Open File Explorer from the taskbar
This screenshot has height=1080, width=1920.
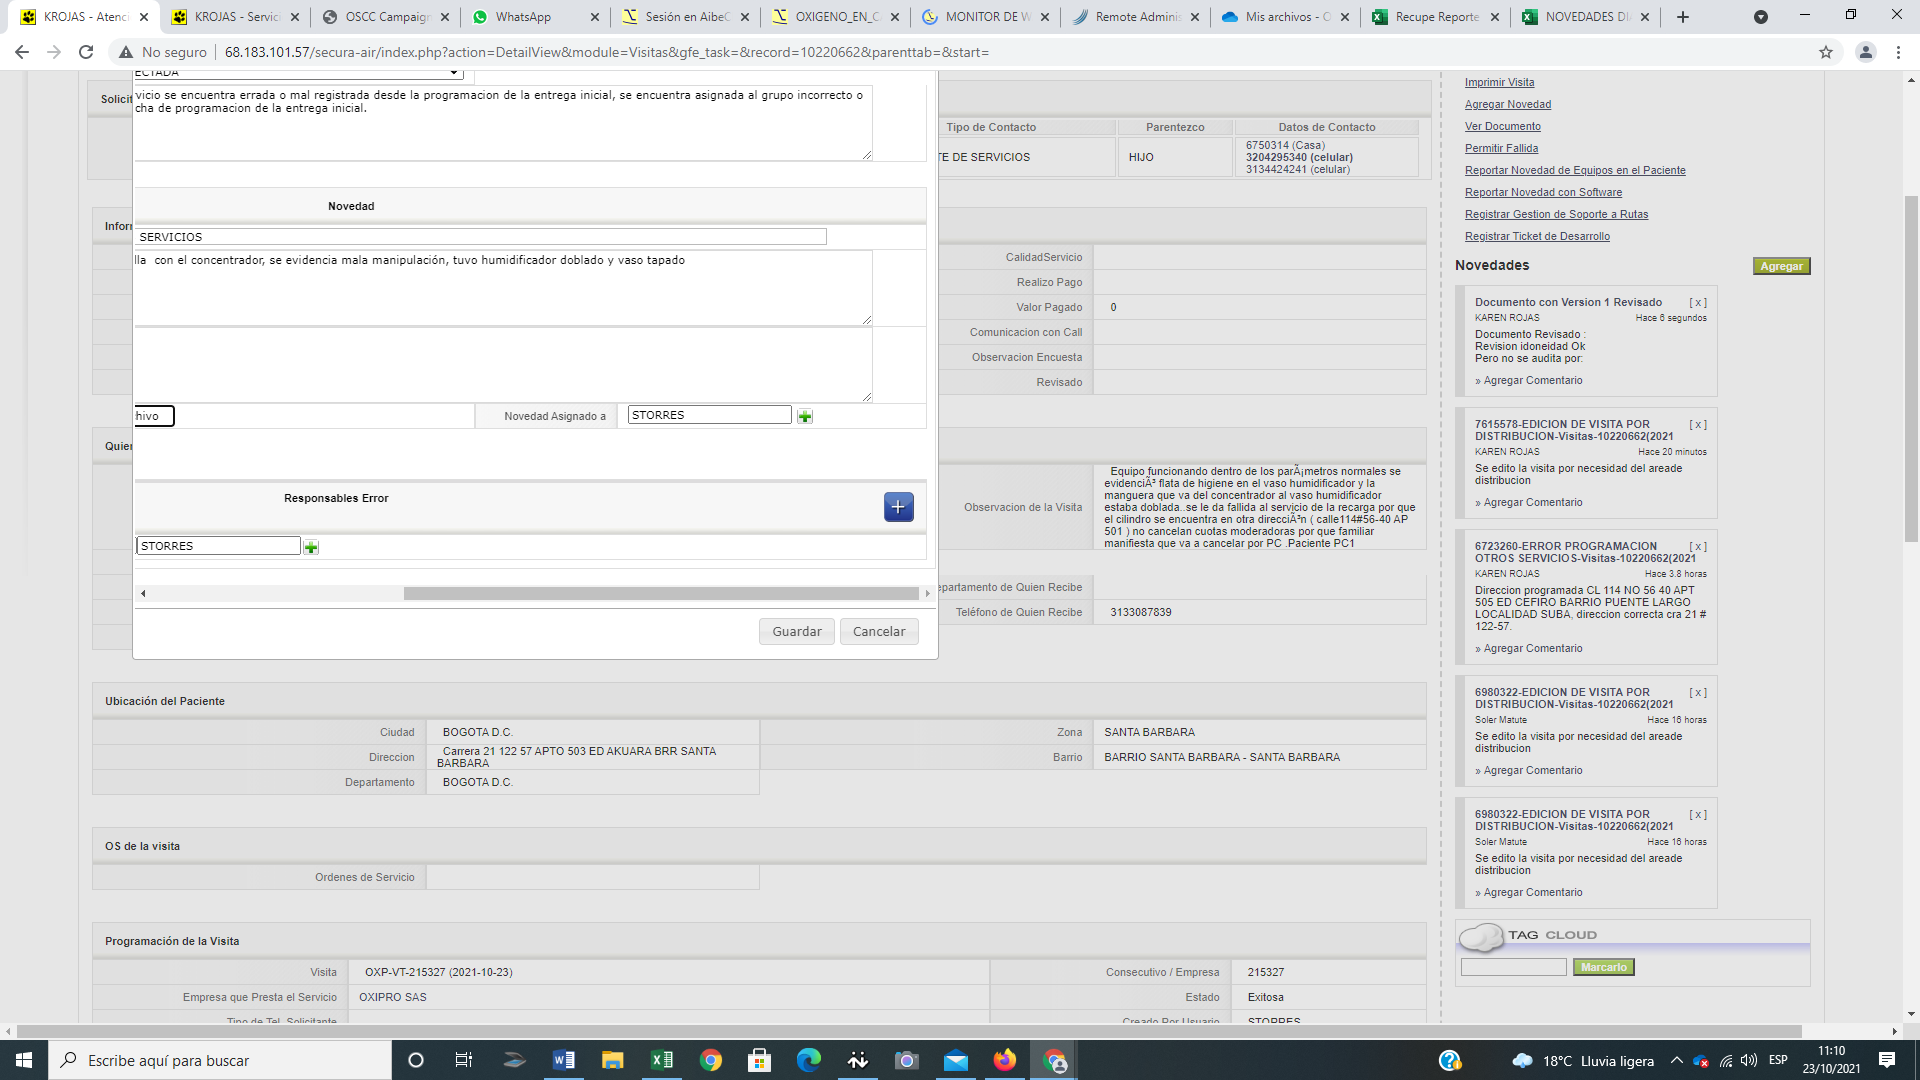613,1060
